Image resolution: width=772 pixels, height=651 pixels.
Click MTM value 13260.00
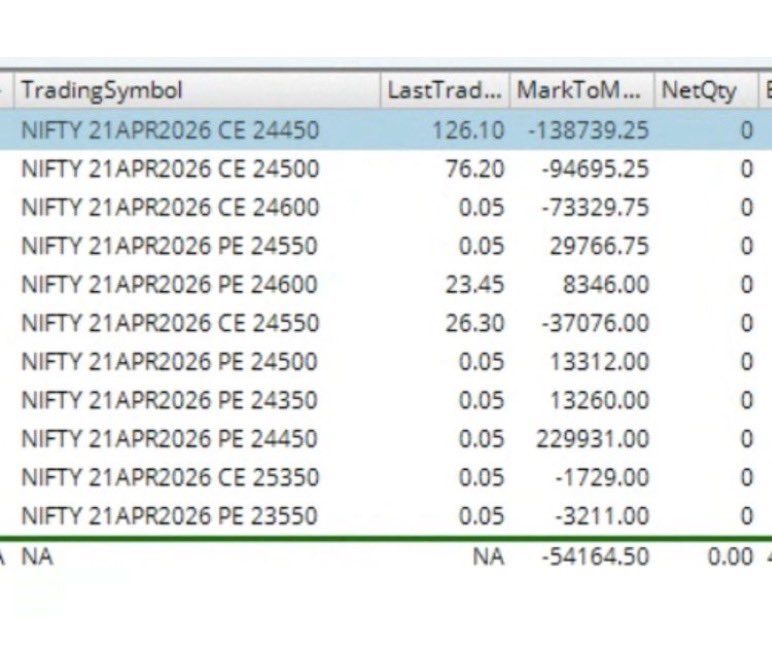[600, 400]
